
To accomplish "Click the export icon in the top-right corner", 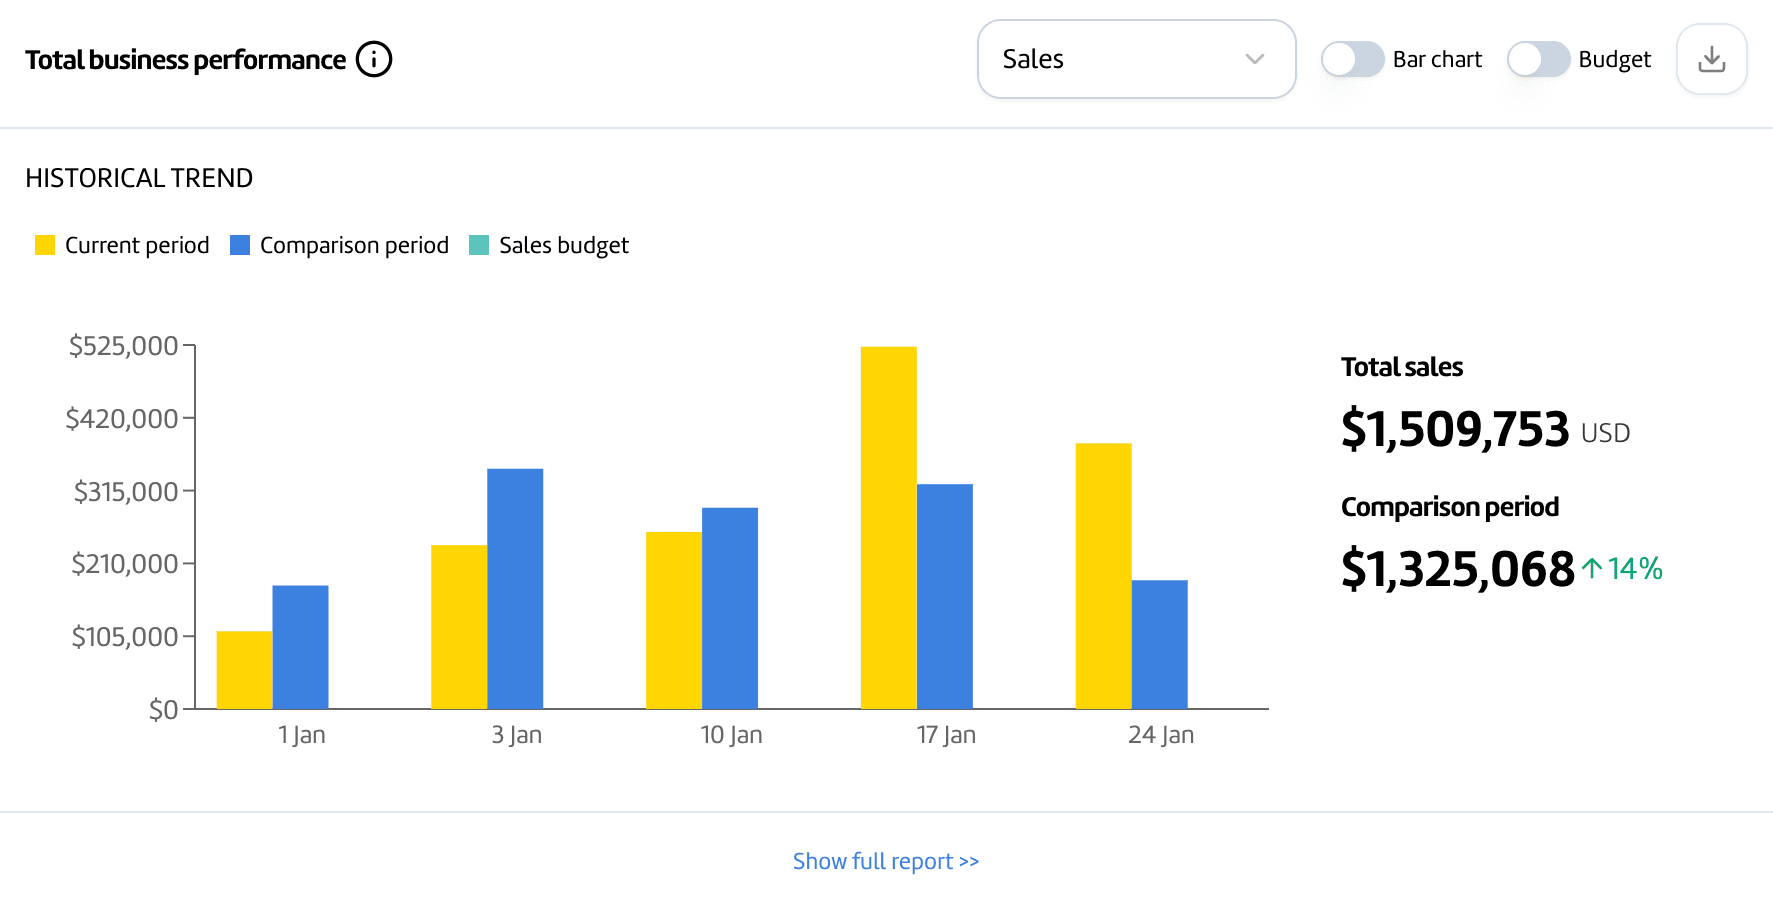I will click(x=1711, y=59).
